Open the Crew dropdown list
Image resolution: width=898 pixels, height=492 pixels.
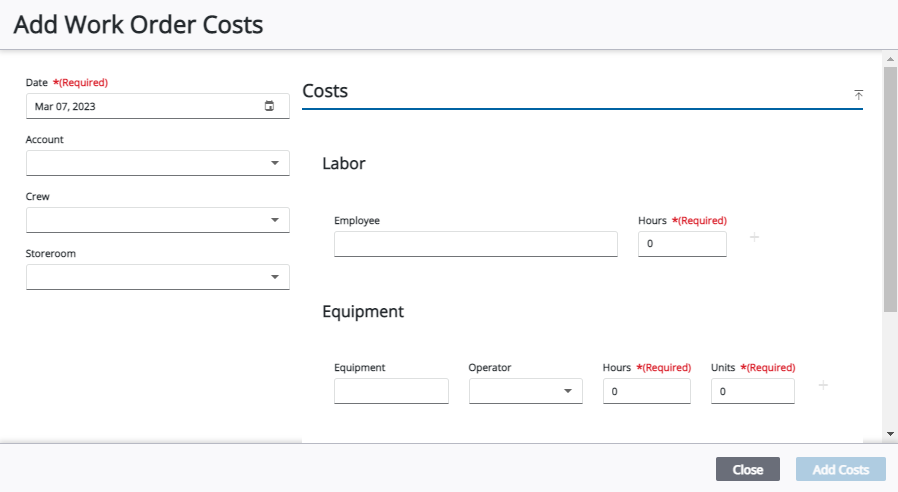274,220
